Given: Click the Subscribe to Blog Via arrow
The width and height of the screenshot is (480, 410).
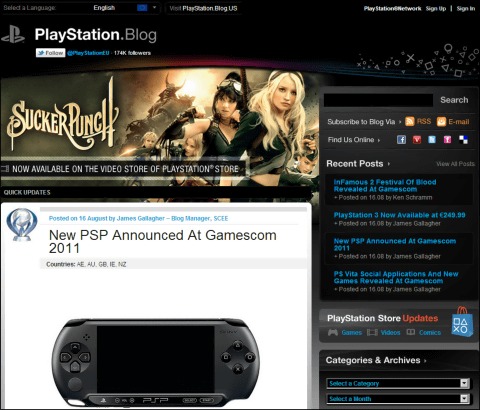Looking at the screenshot, I should pyautogui.click(x=400, y=122).
